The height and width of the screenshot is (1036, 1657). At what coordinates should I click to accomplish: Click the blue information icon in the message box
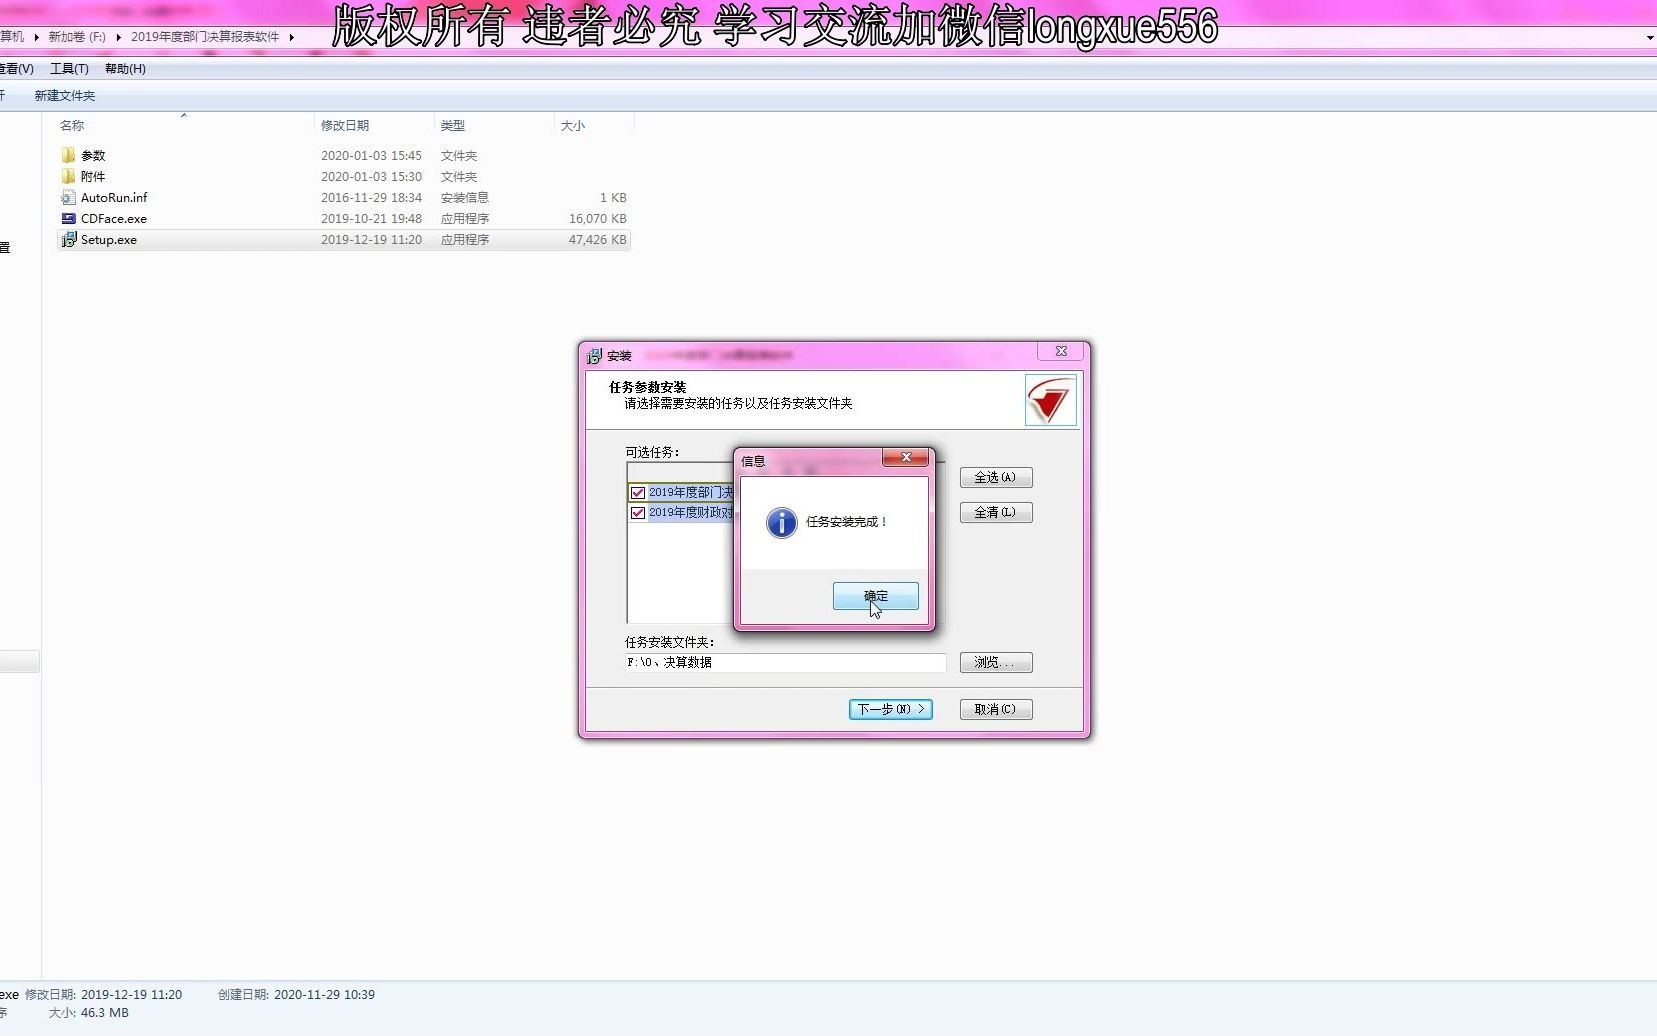coord(781,522)
